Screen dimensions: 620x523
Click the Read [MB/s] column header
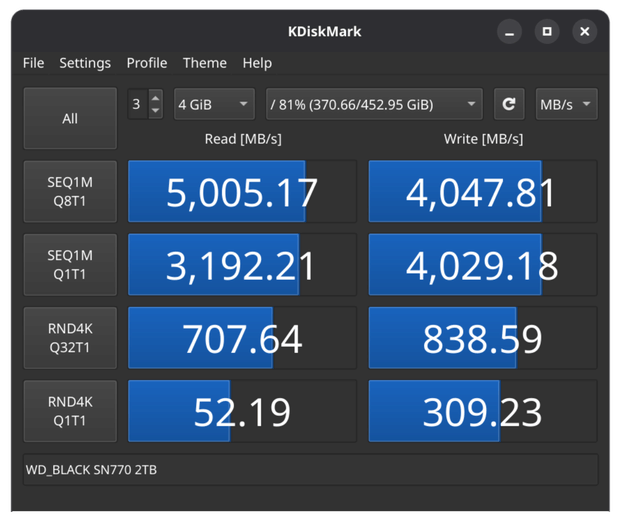pos(243,139)
